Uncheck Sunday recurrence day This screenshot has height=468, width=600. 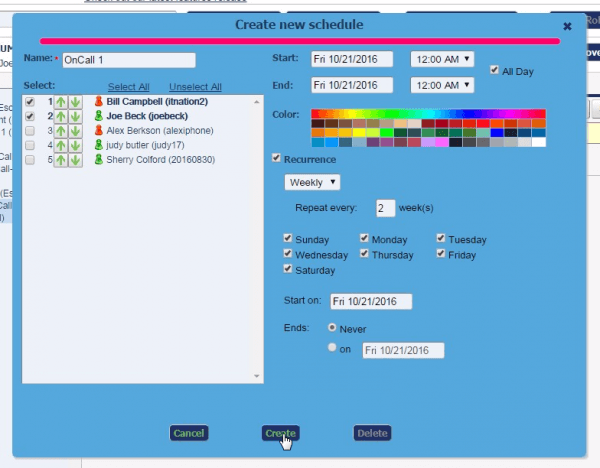pyautogui.click(x=288, y=238)
